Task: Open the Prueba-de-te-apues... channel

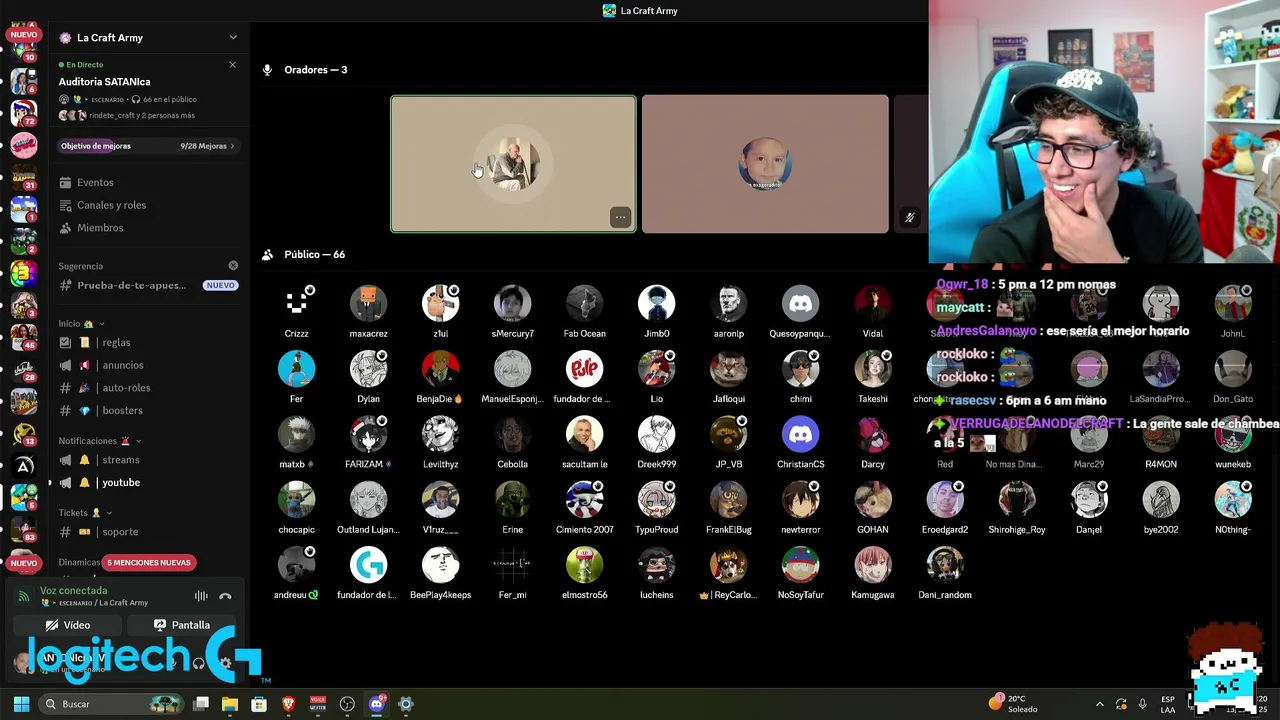Action: [148, 285]
